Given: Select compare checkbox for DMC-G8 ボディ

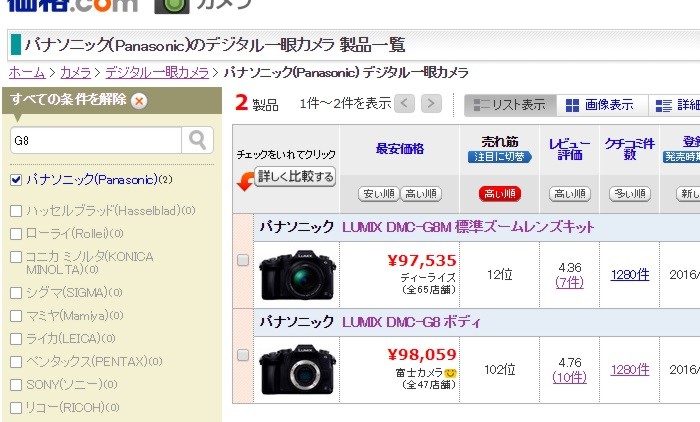Looking at the screenshot, I should click(x=243, y=355).
